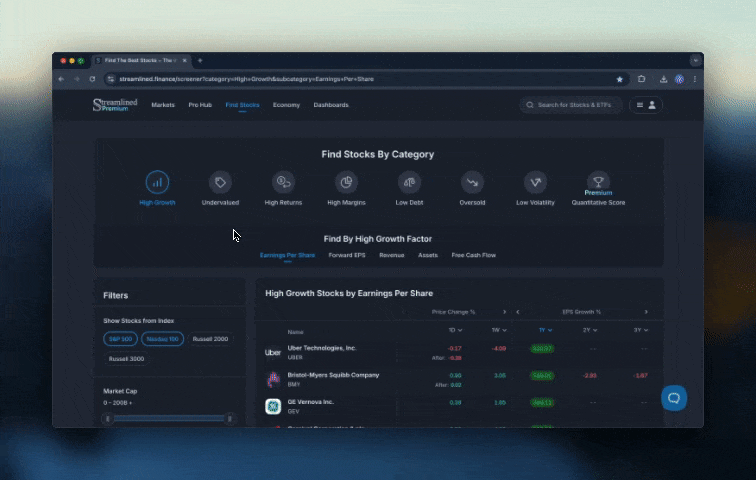Open the Economy nav menu
The image size is (756, 480).
pos(286,105)
